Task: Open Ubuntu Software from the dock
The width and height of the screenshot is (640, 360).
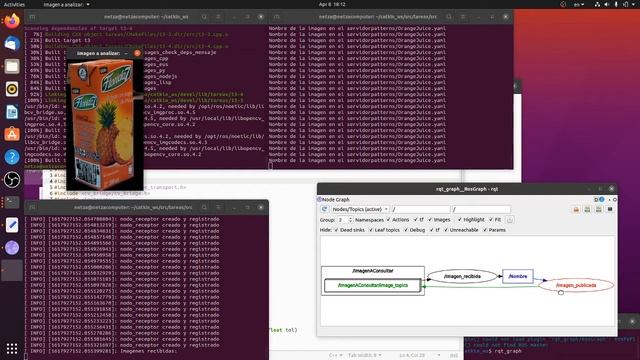Action: click(x=12, y=134)
